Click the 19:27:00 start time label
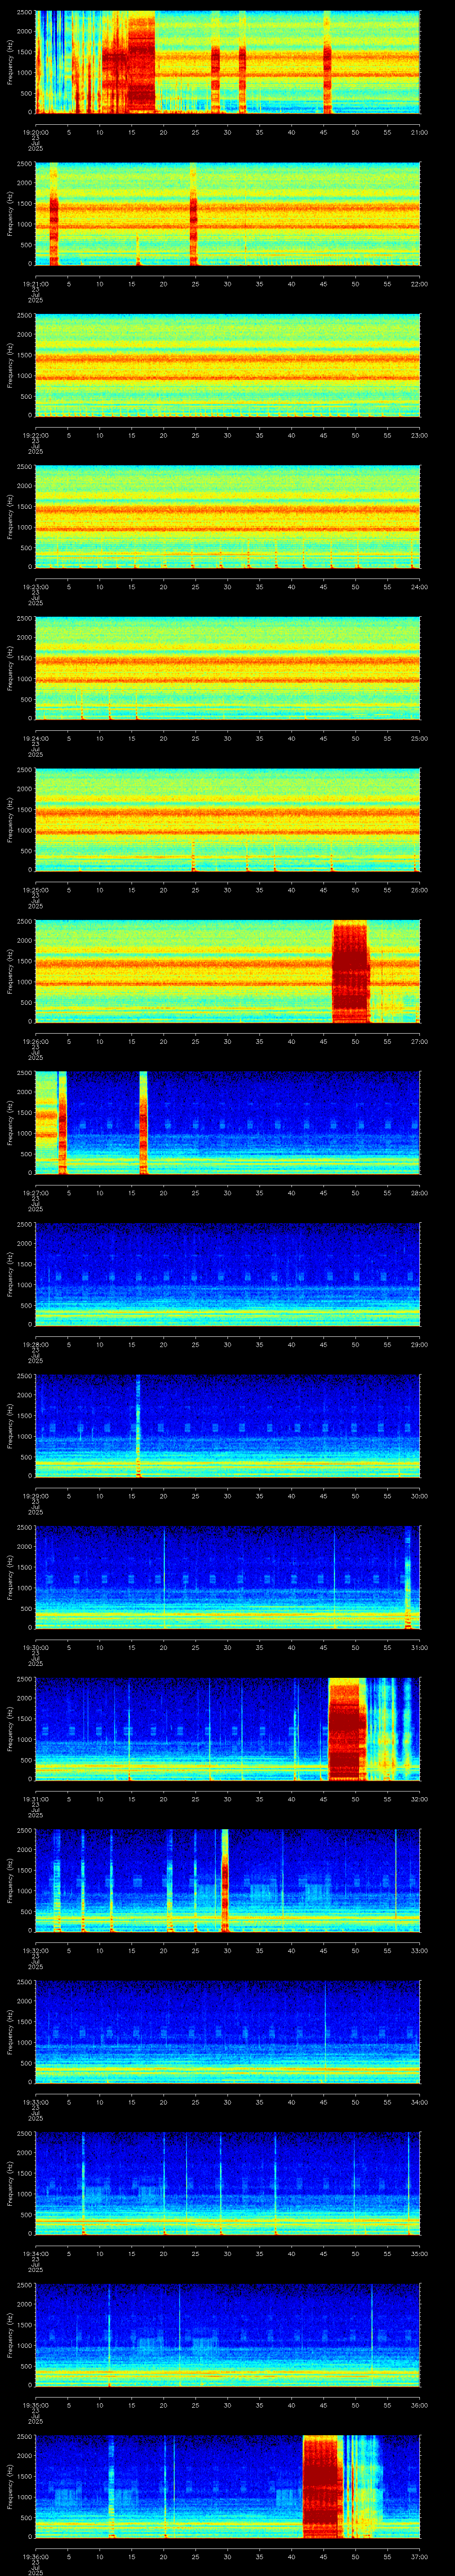Image resolution: width=455 pixels, height=2576 pixels. [35, 1192]
